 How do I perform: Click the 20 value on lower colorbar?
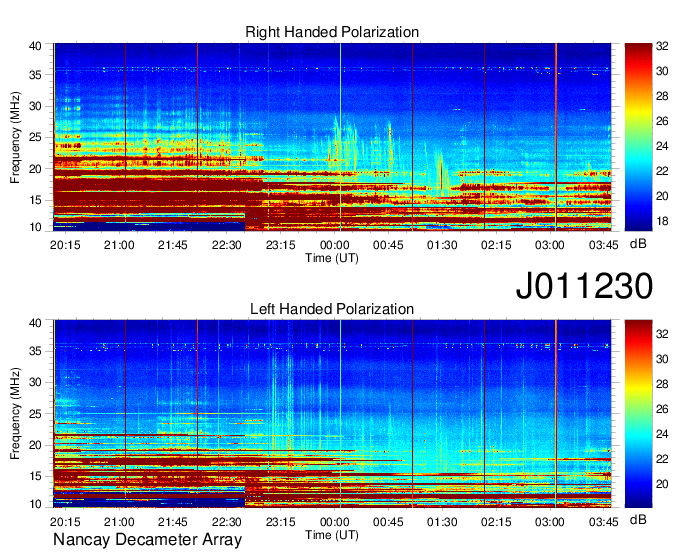click(662, 484)
